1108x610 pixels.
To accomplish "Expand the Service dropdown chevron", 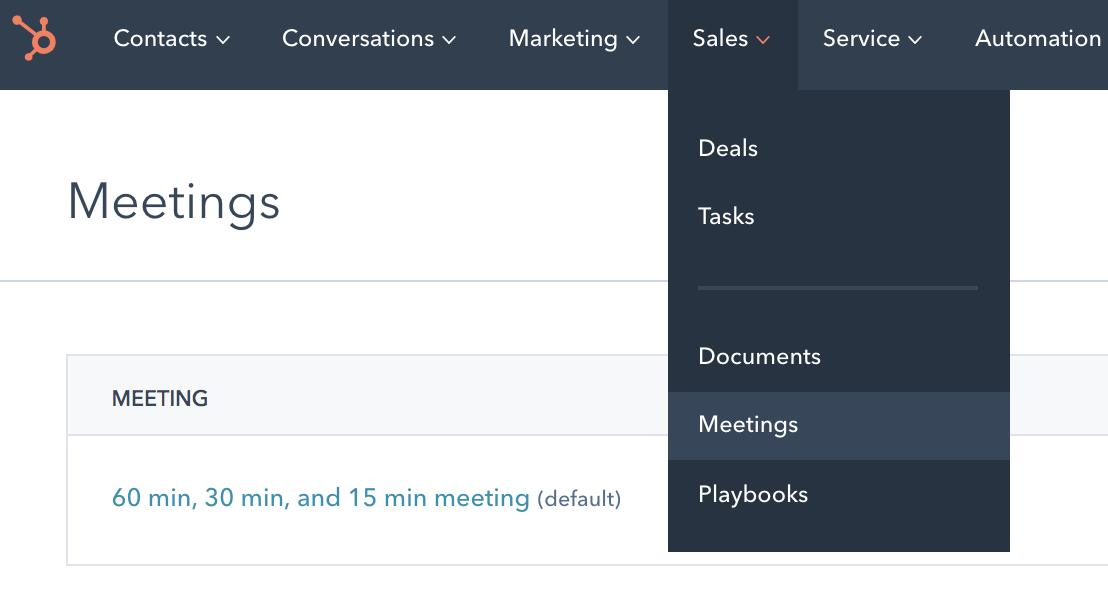I will coord(915,40).
